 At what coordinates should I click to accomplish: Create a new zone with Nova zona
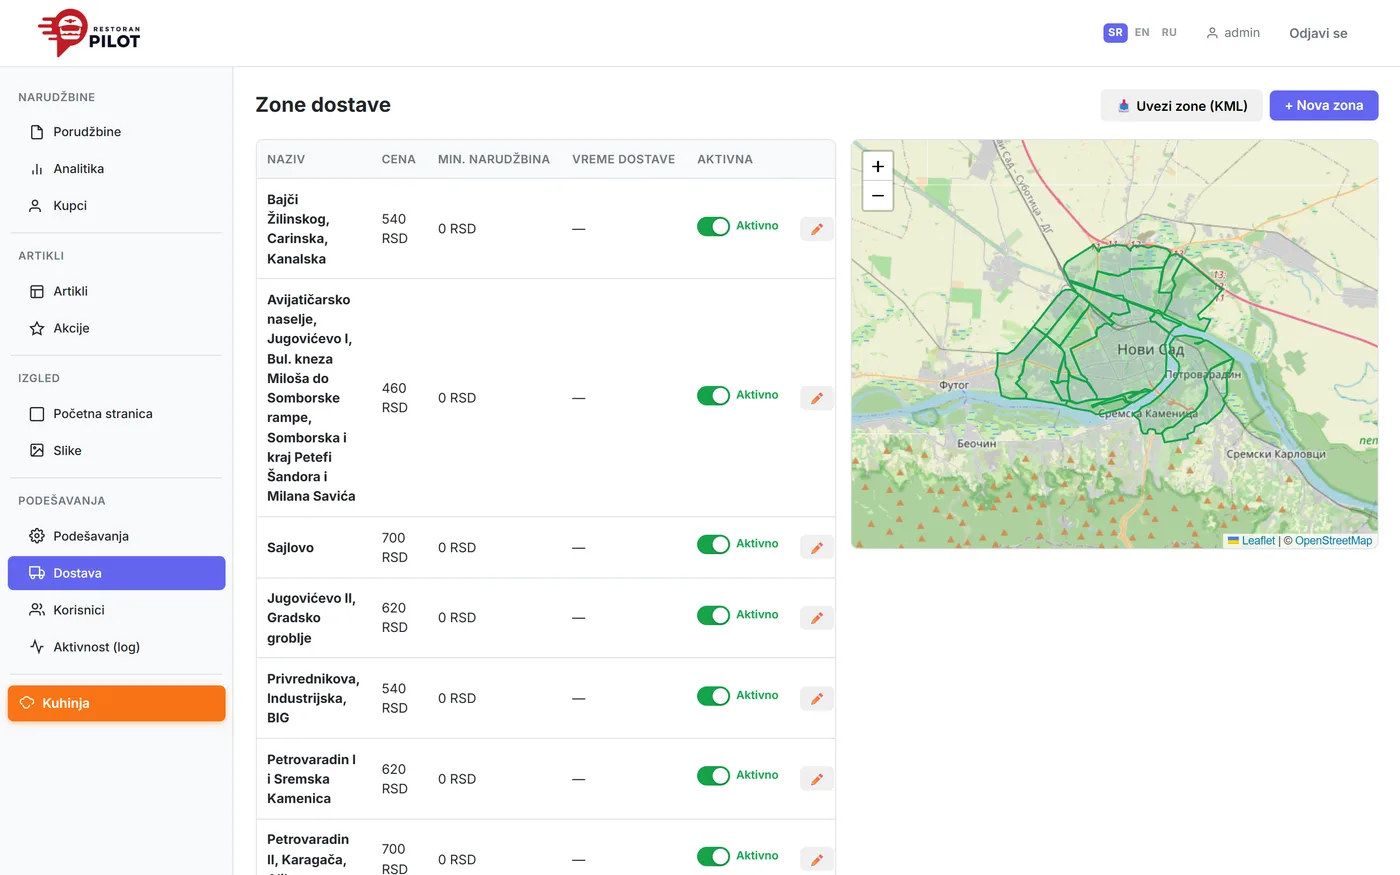pos(1324,106)
